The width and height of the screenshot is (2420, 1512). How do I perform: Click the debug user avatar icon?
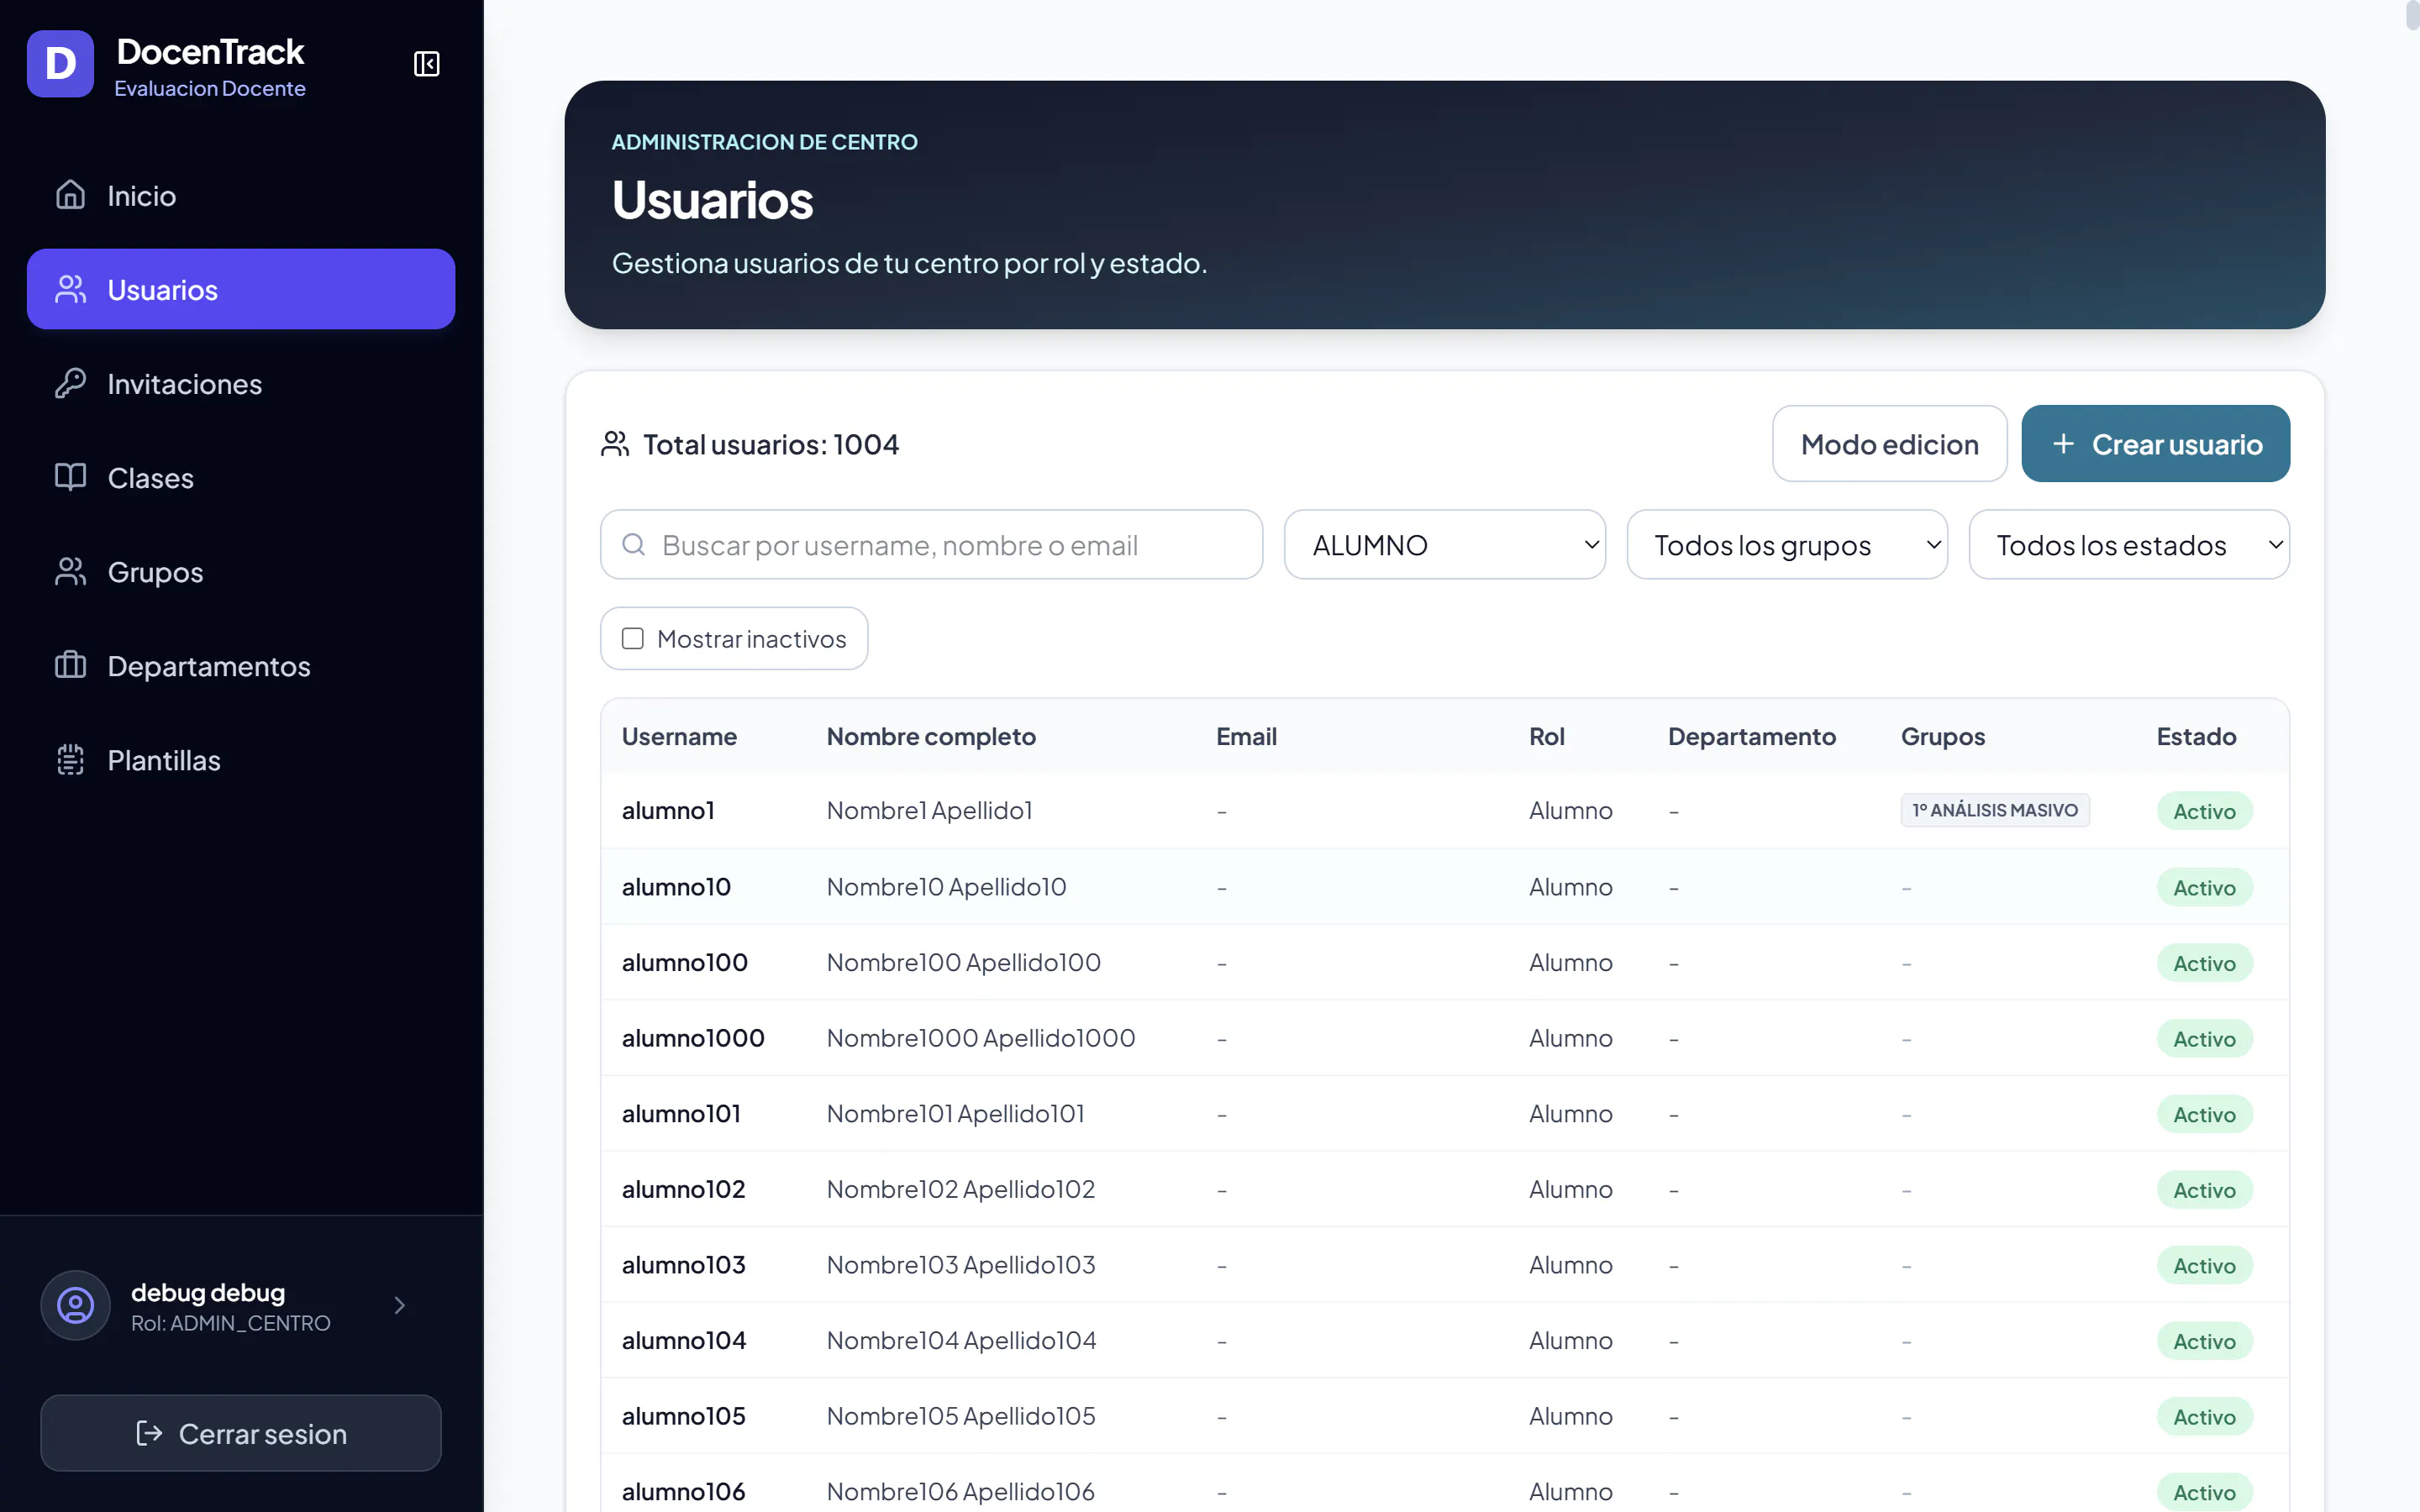(x=75, y=1305)
